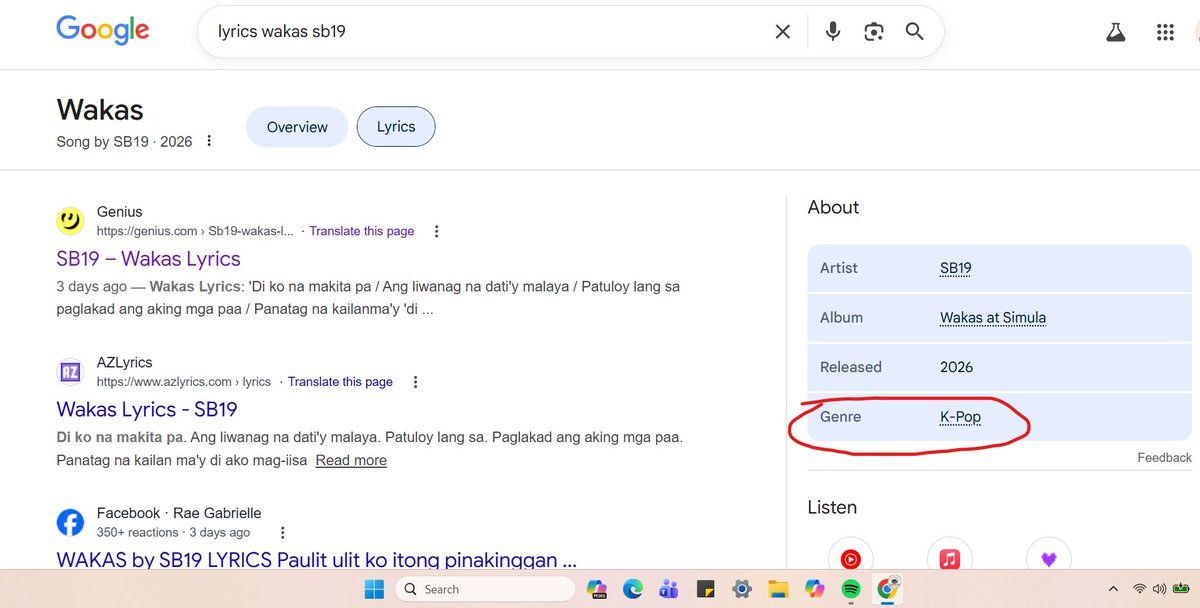Open the WAKAS by SB19 LYRICS Facebook link
The width and height of the screenshot is (1200, 608).
point(317,560)
